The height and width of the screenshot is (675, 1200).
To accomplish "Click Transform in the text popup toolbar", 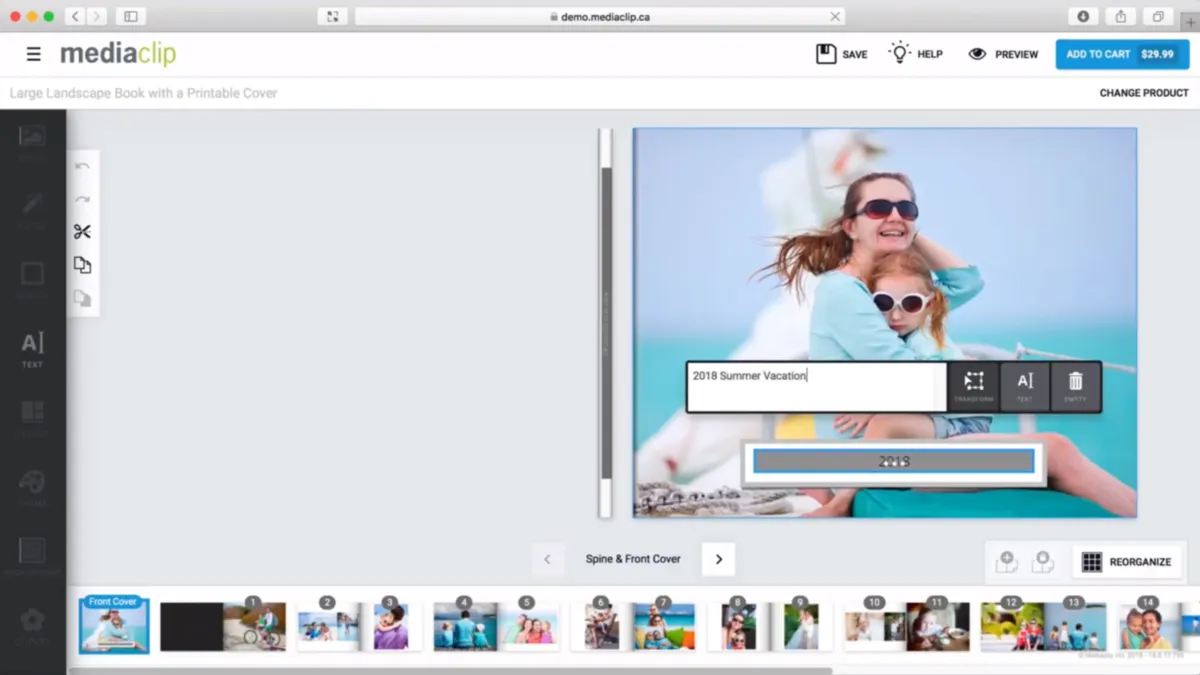I will click(974, 386).
